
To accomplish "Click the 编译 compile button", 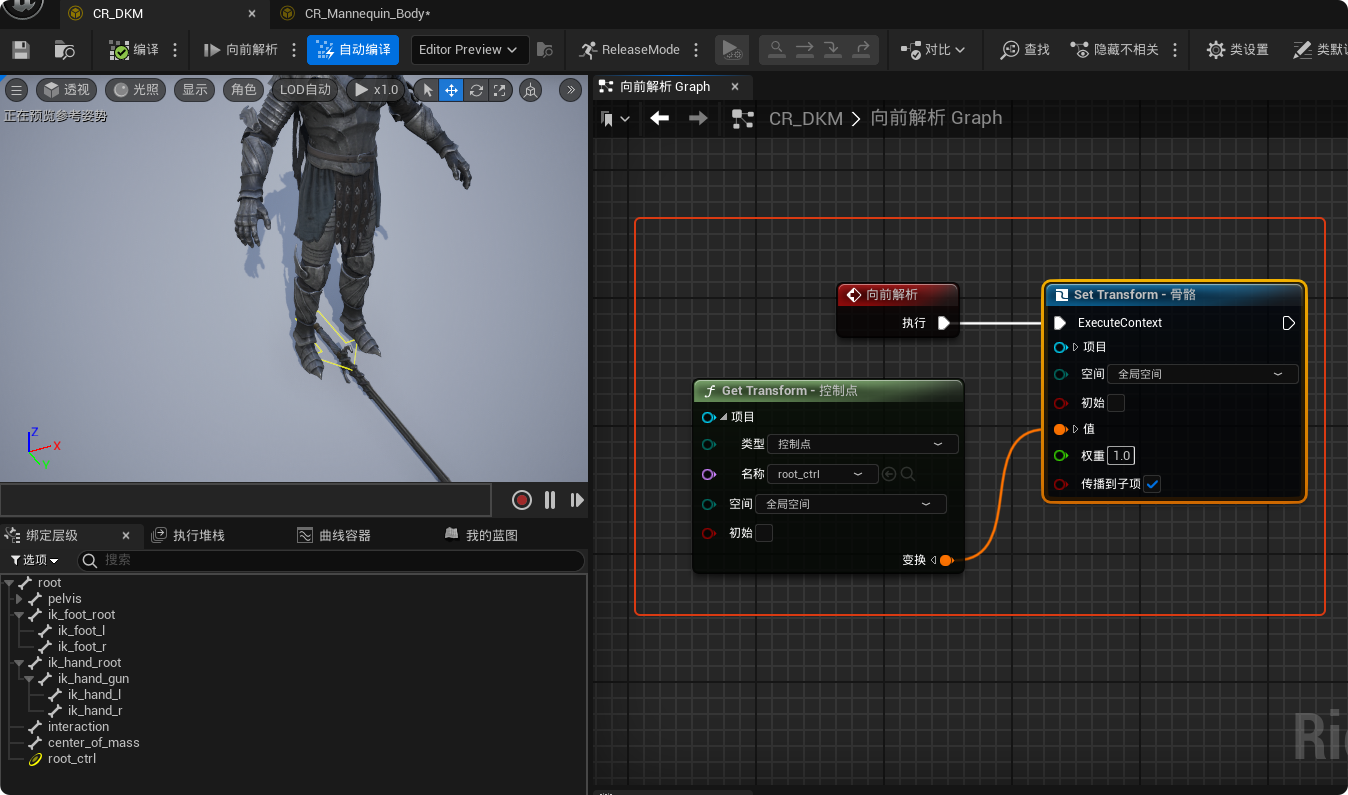I will (134, 50).
